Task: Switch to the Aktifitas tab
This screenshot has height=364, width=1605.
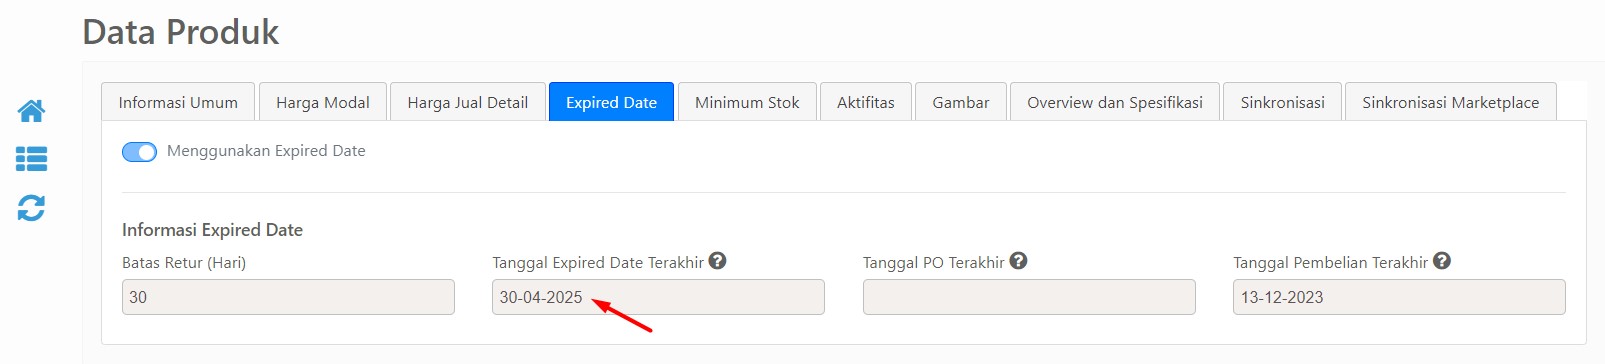Action: coord(866,102)
